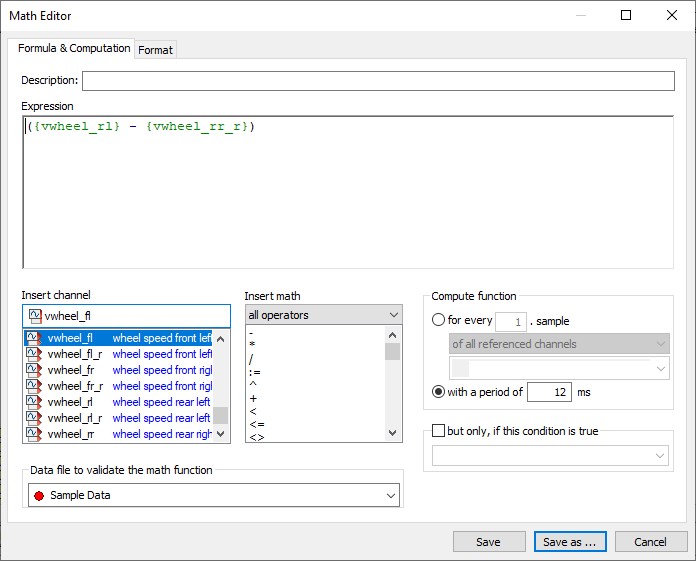Open 'of all referenced channels' dropdown

coord(559,344)
